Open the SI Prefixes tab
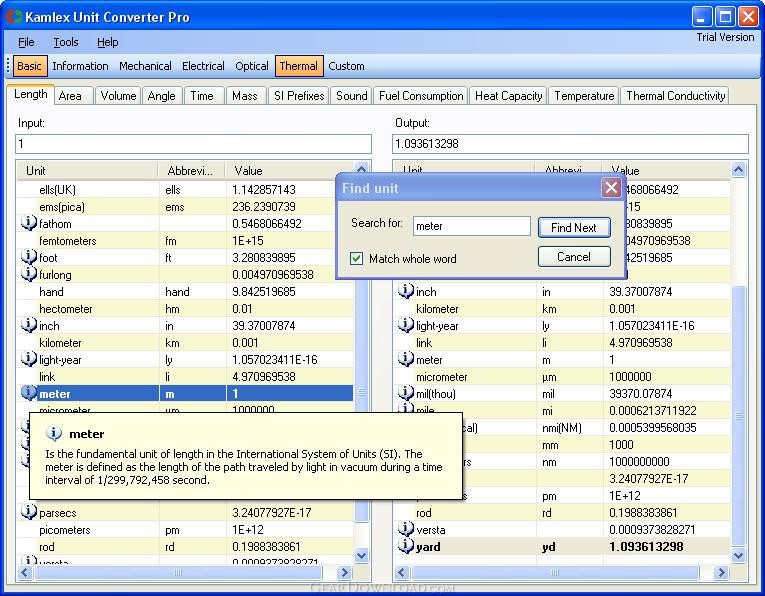This screenshot has width=765, height=596. tap(299, 96)
